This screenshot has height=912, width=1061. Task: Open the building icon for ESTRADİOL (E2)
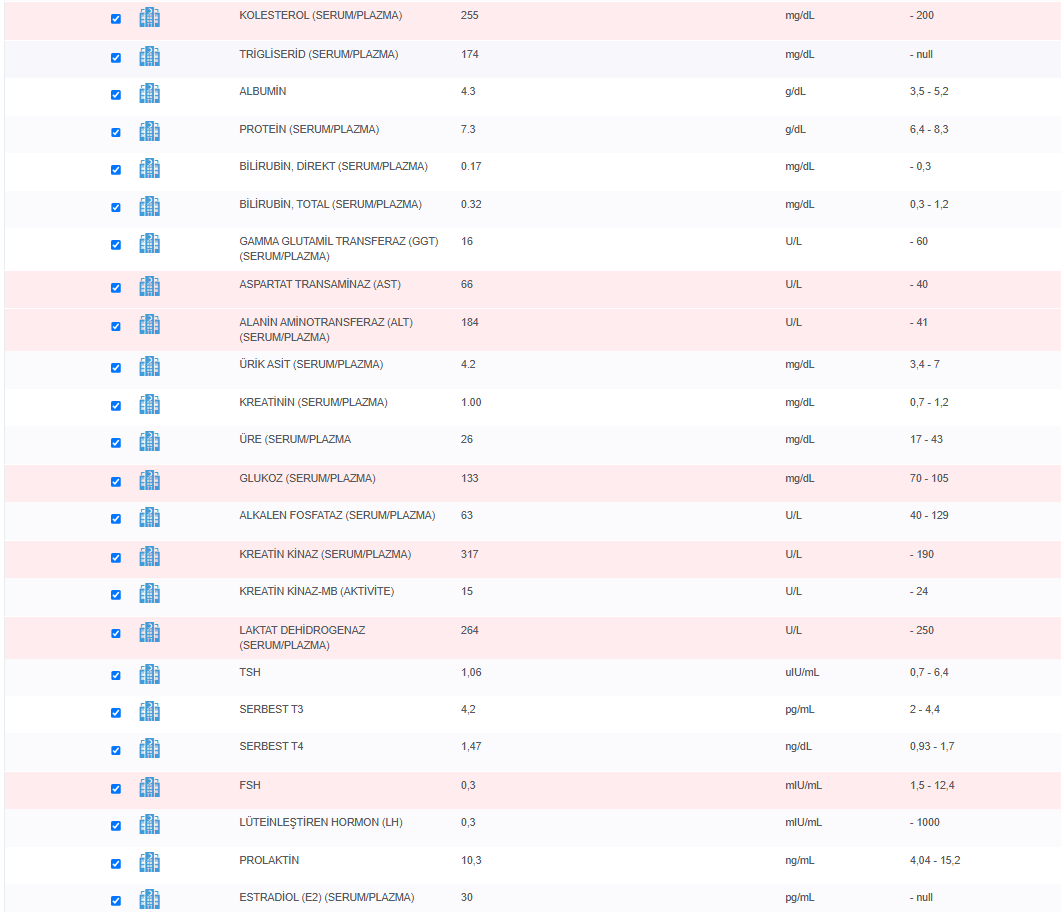pos(150,900)
